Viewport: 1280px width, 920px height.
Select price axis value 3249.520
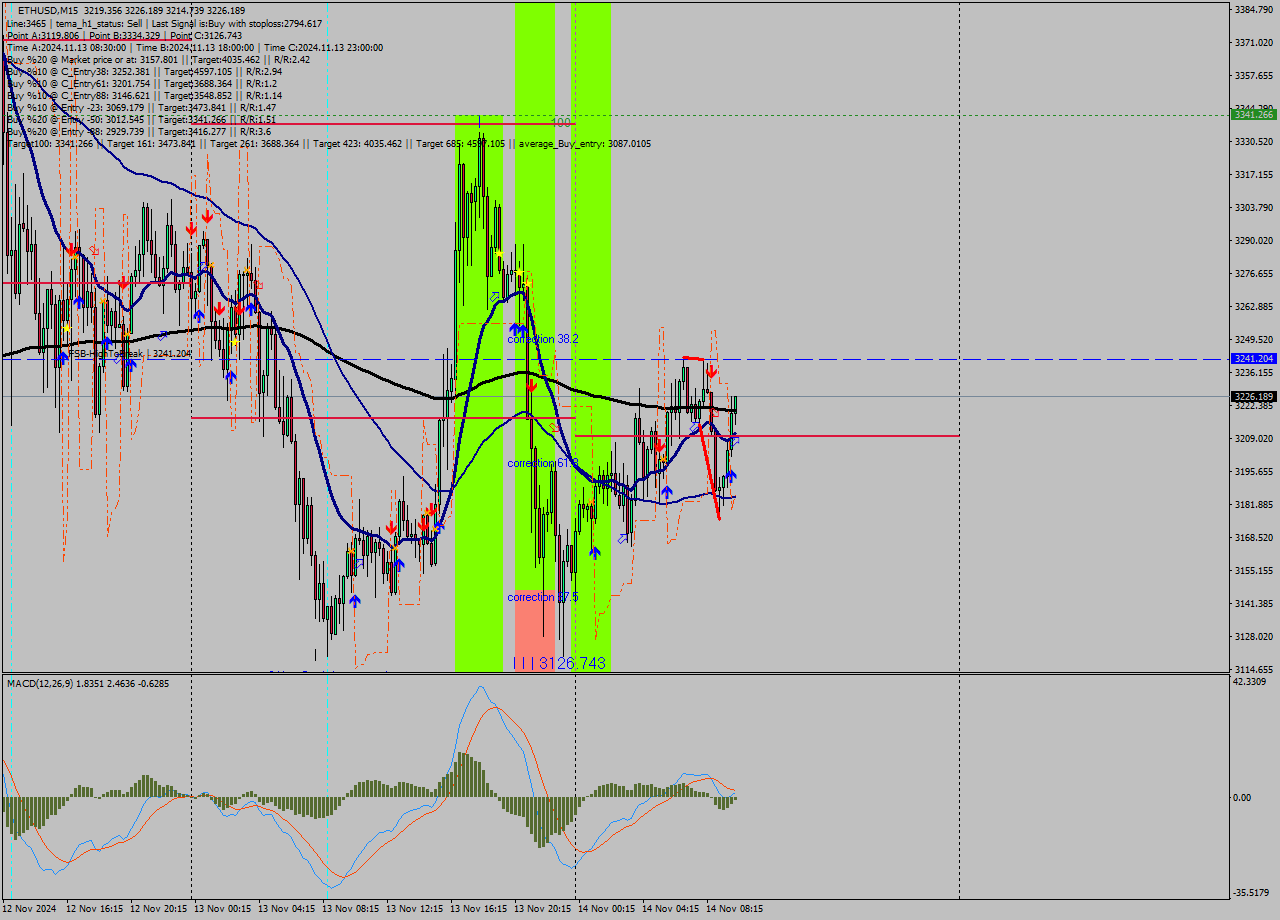1253,339
